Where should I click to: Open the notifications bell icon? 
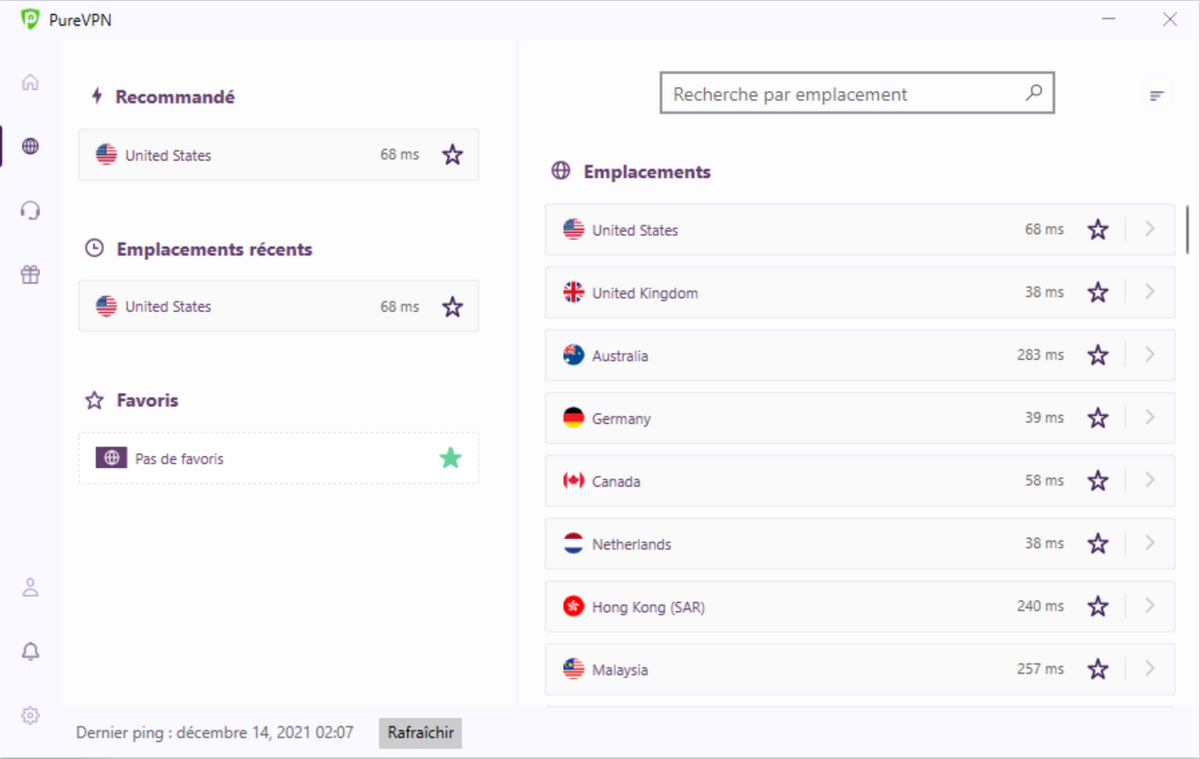tap(30, 651)
